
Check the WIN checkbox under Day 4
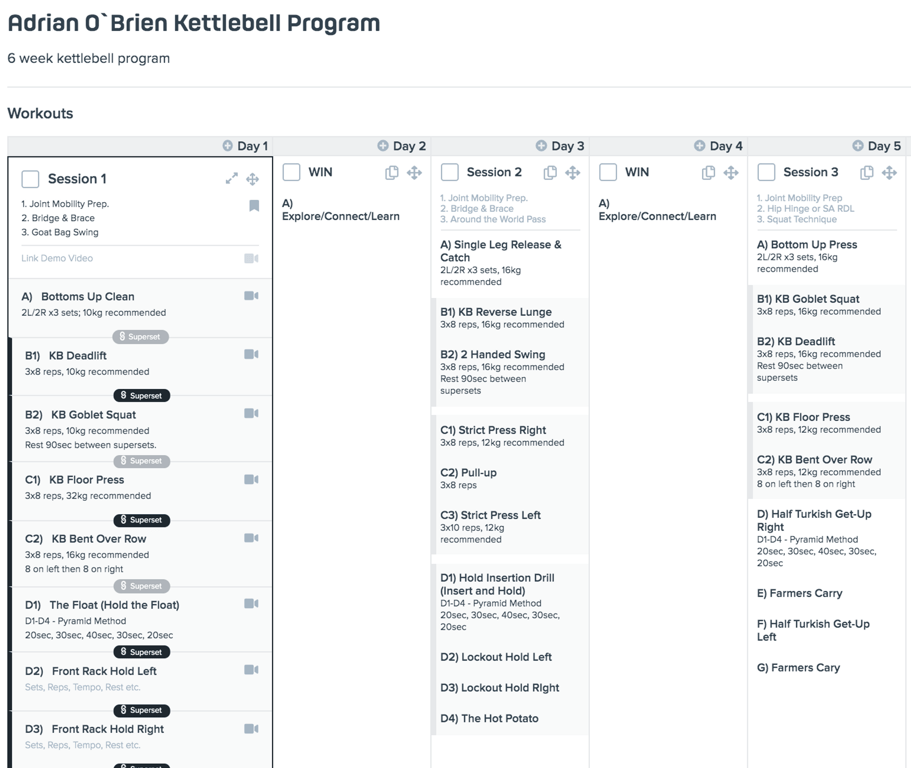click(608, 172)
